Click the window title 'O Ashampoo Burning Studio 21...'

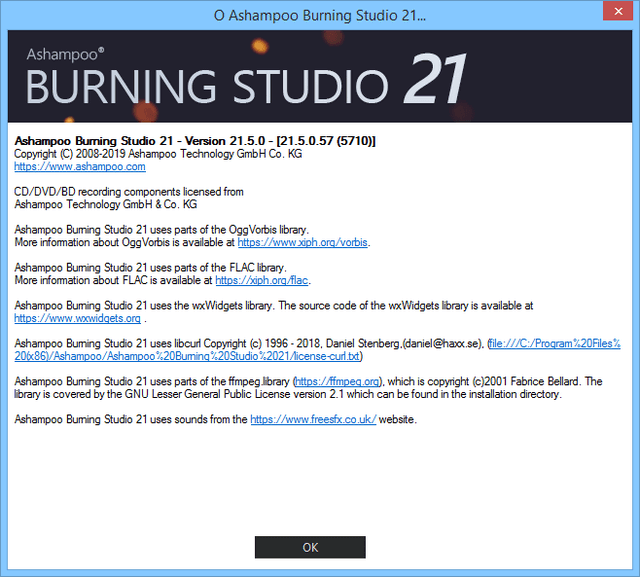(x=320, y=16)
